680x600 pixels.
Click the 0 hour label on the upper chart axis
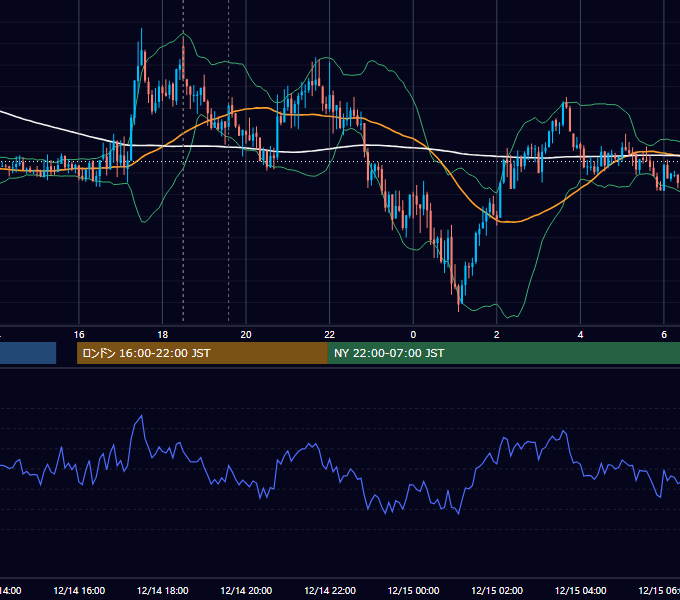[x=413, y=335]
